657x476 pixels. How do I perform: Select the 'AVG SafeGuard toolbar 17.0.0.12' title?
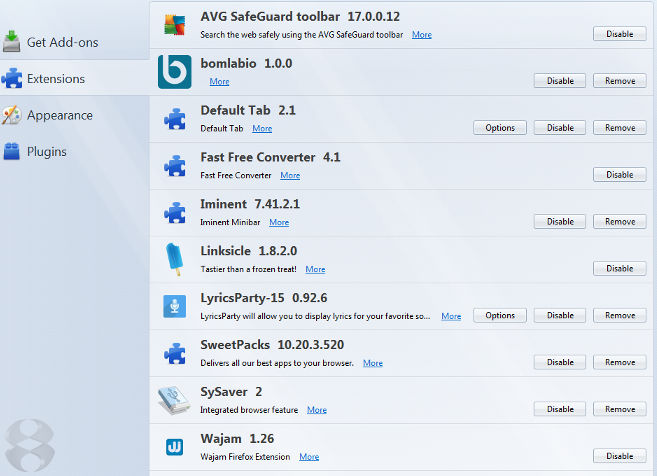tap(300, 17)
